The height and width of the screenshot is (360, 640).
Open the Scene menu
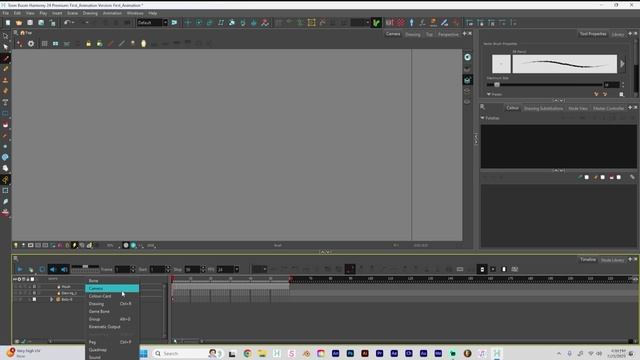[x=73, y=13]
